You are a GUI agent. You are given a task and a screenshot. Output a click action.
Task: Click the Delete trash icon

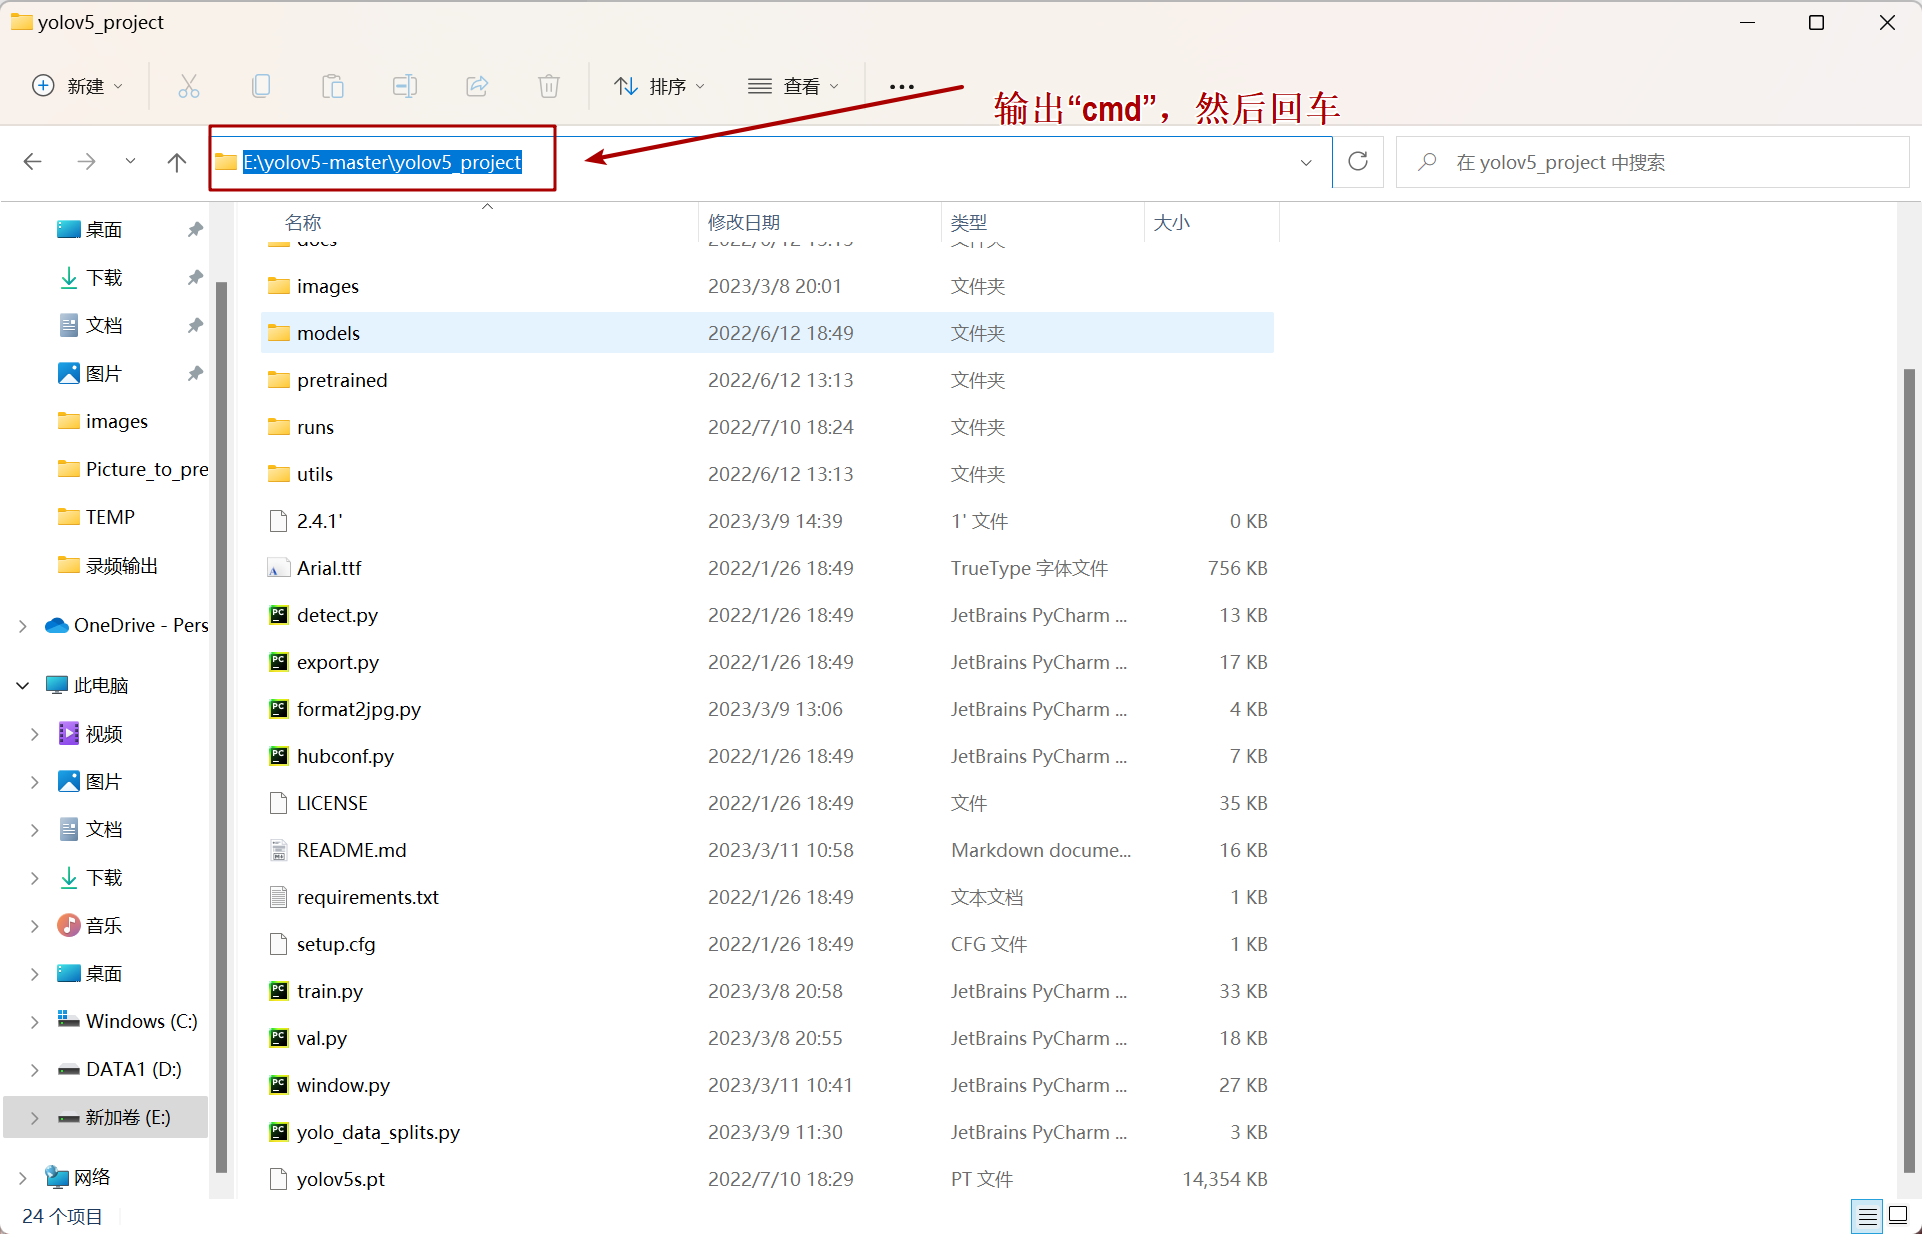click(549, 86)
